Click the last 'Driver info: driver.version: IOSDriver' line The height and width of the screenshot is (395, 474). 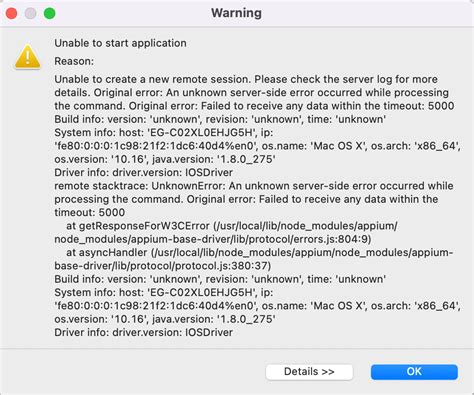(x=143, y=333)
